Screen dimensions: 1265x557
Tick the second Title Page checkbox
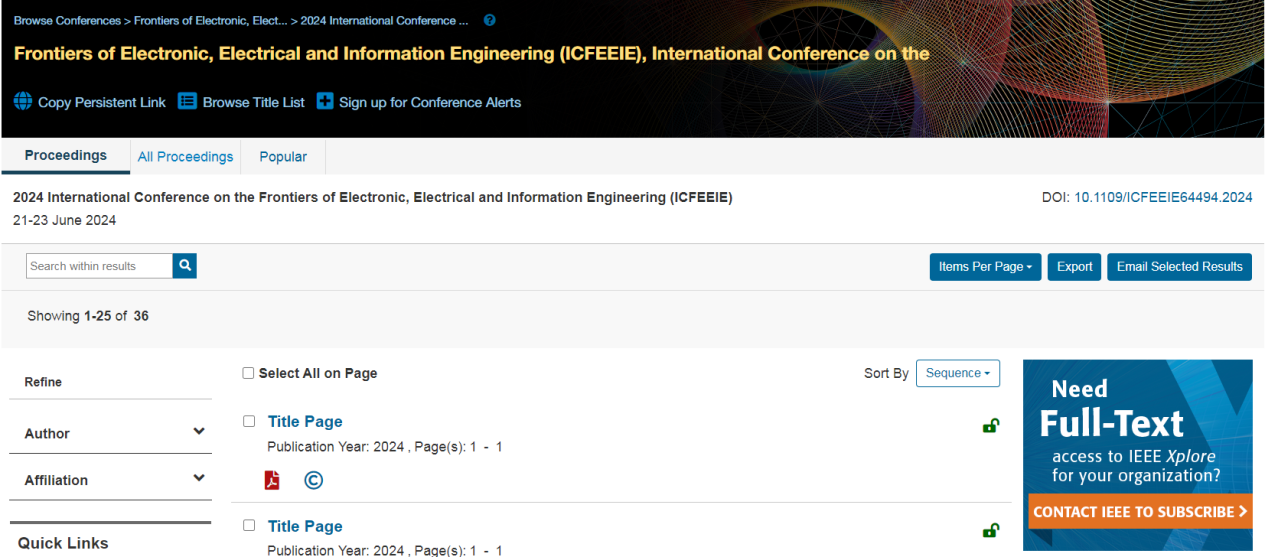pyautogui.click(x=249, y=526)
